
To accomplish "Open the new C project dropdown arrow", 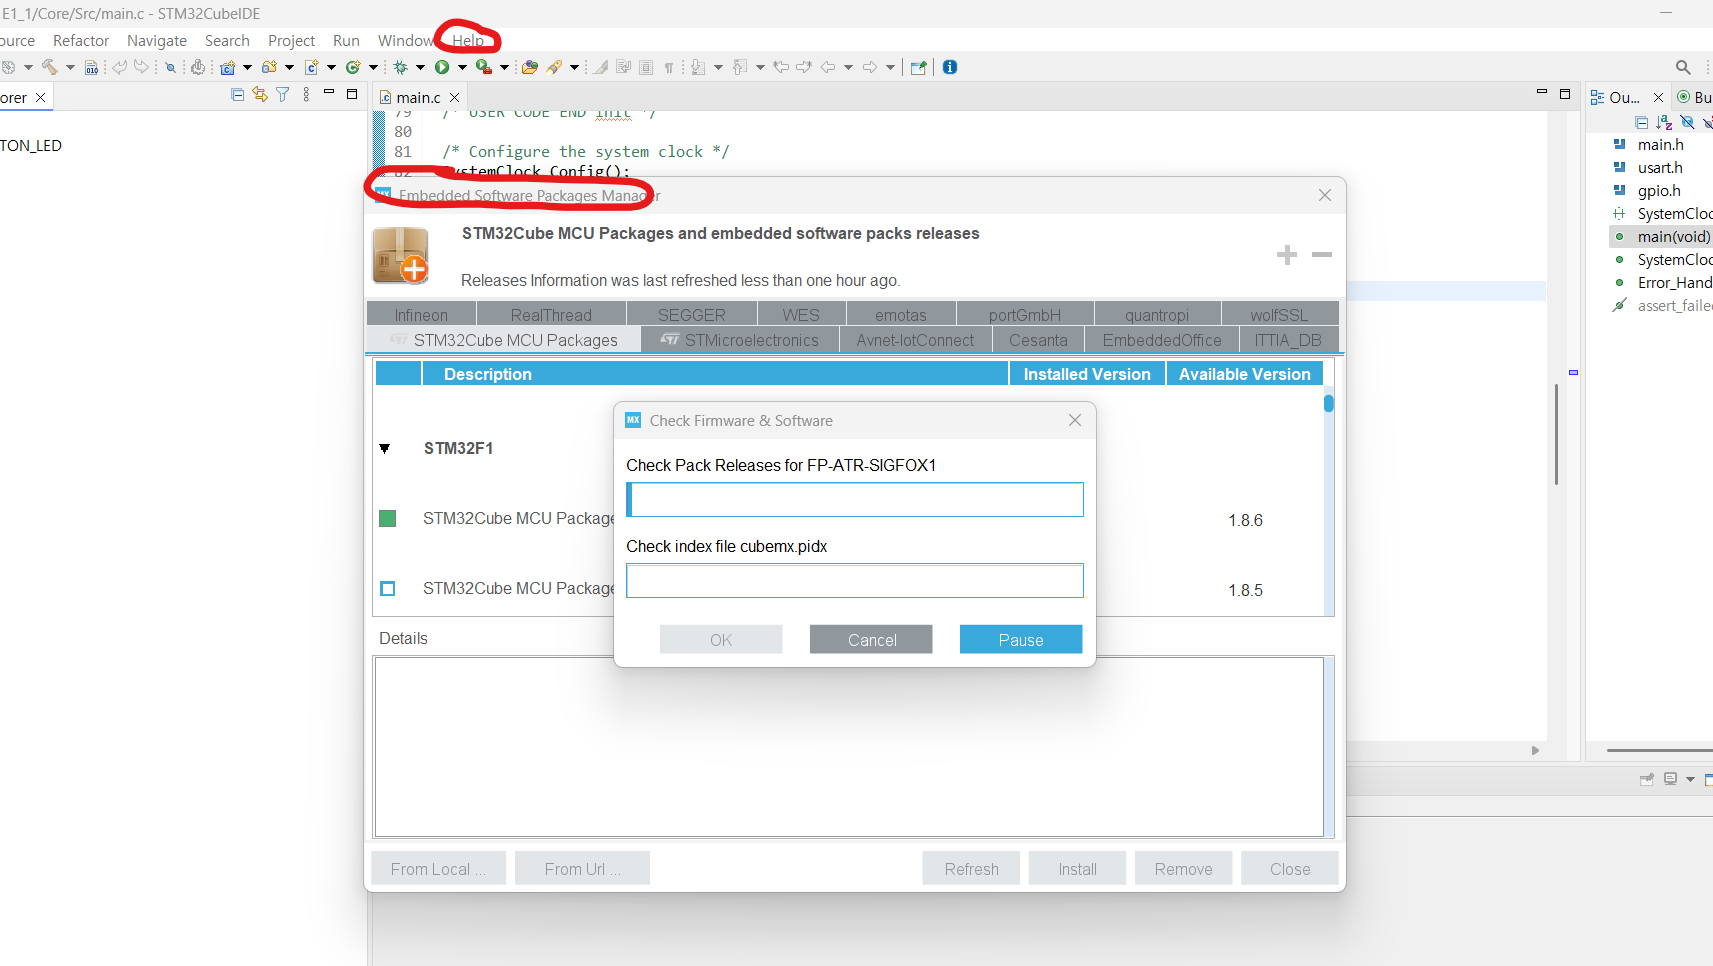I will pyautogui.click(x=247, y=67).
